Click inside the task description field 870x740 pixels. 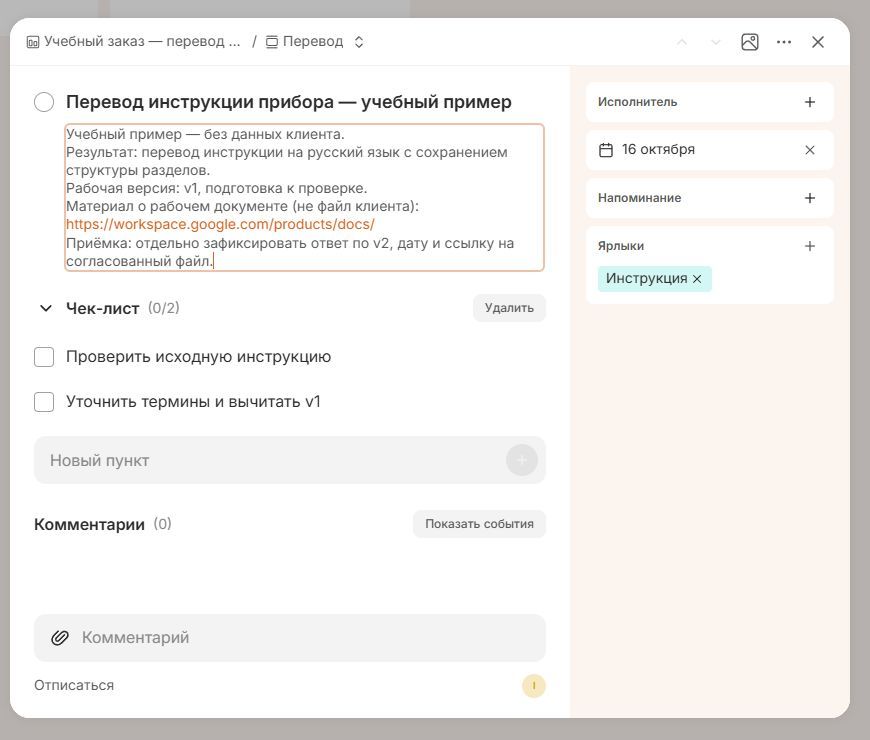tap(304, 197)
